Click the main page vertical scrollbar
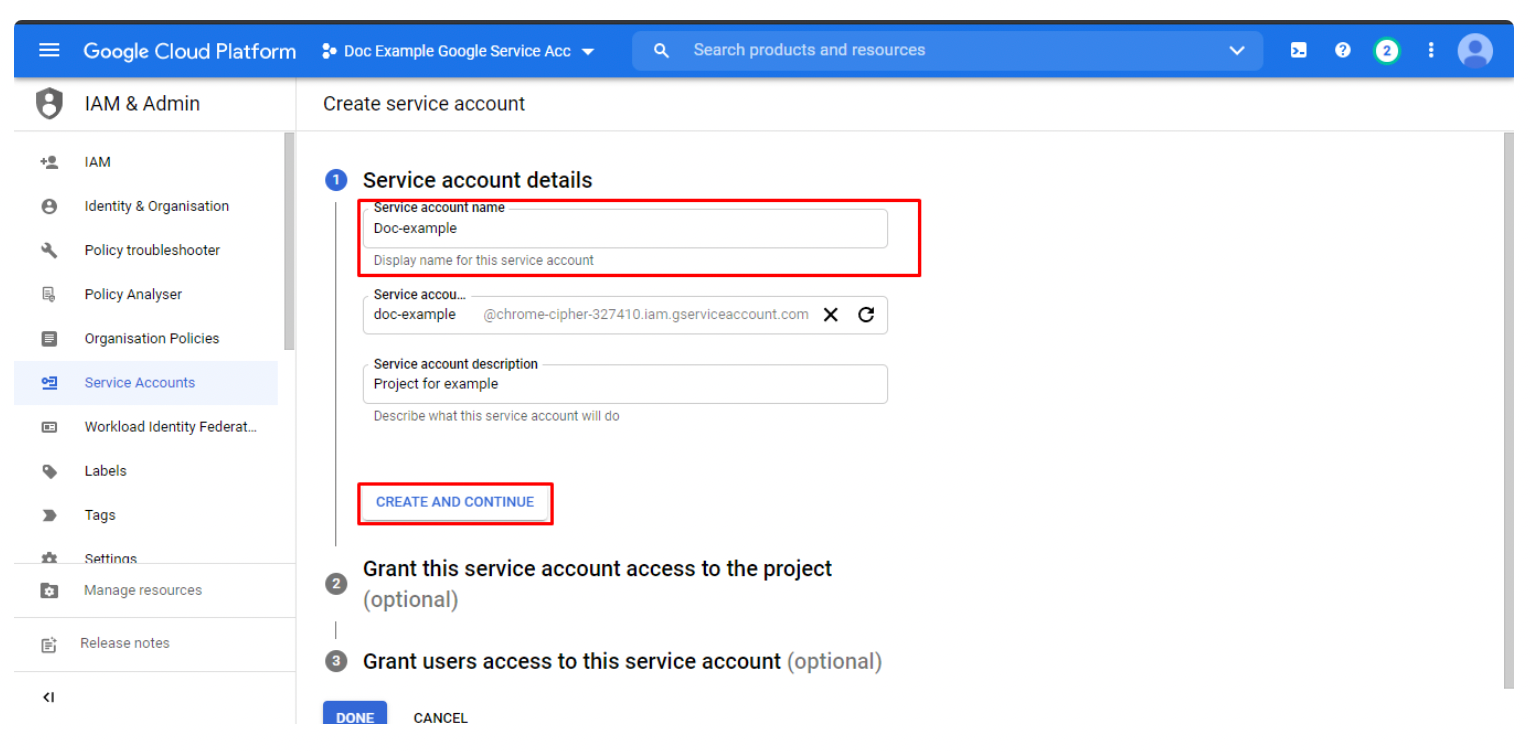The height and width of the screenshot is (752, 1530). click(x=1508, y=410)
